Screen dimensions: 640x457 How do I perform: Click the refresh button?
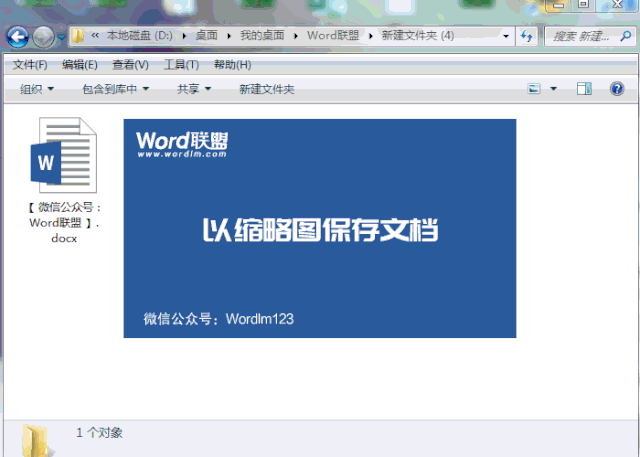pyautogui.click(x=527, y=36)
